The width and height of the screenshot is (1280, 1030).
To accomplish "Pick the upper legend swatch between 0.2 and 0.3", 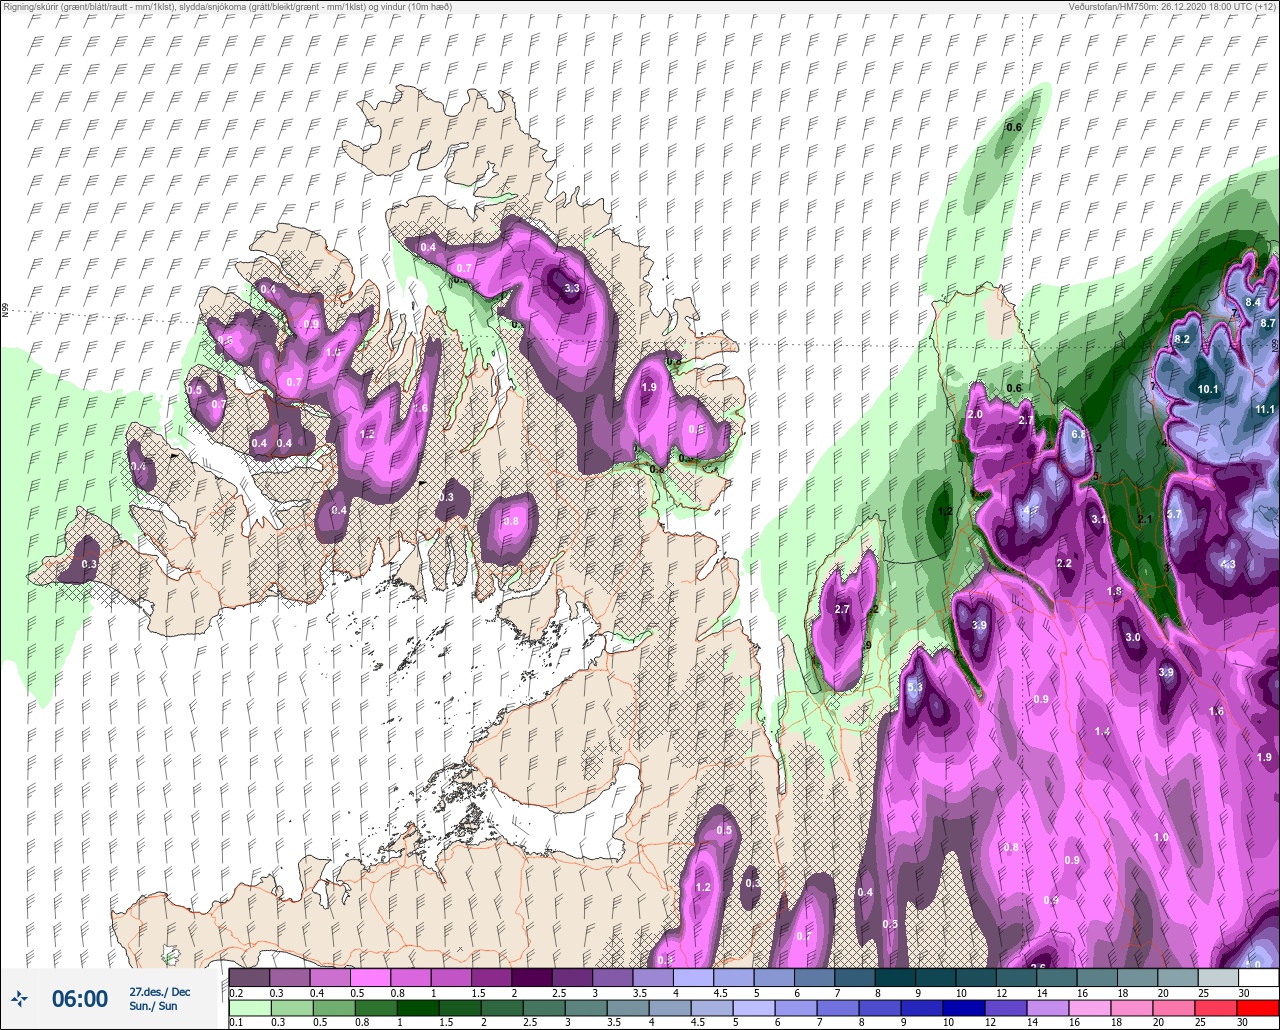I will click(x=249, y=977).
